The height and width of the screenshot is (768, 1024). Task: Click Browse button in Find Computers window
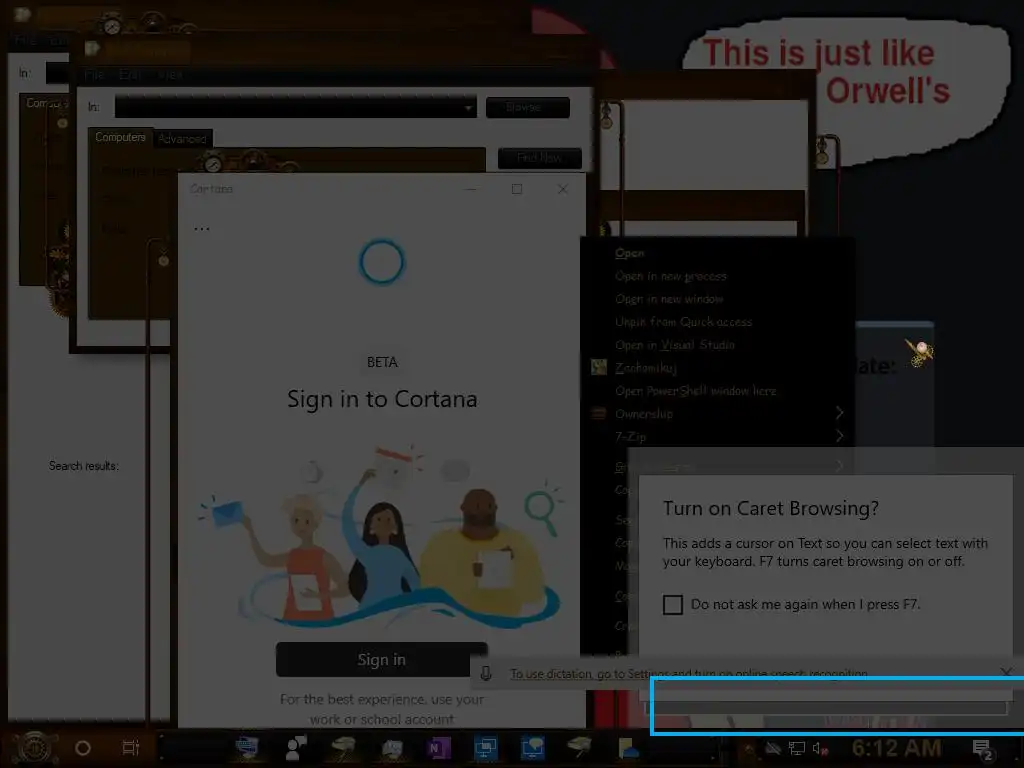528,107
